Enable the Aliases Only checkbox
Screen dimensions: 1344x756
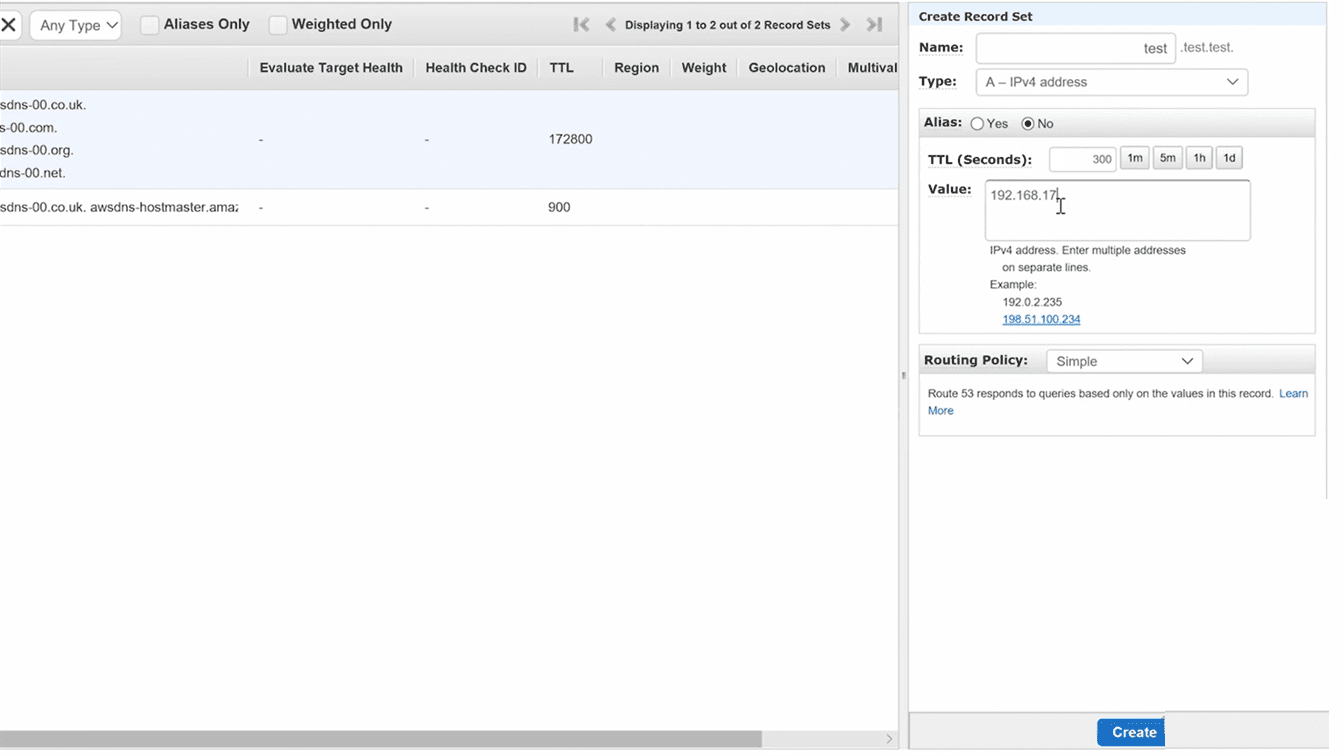[x=150, y=25]
